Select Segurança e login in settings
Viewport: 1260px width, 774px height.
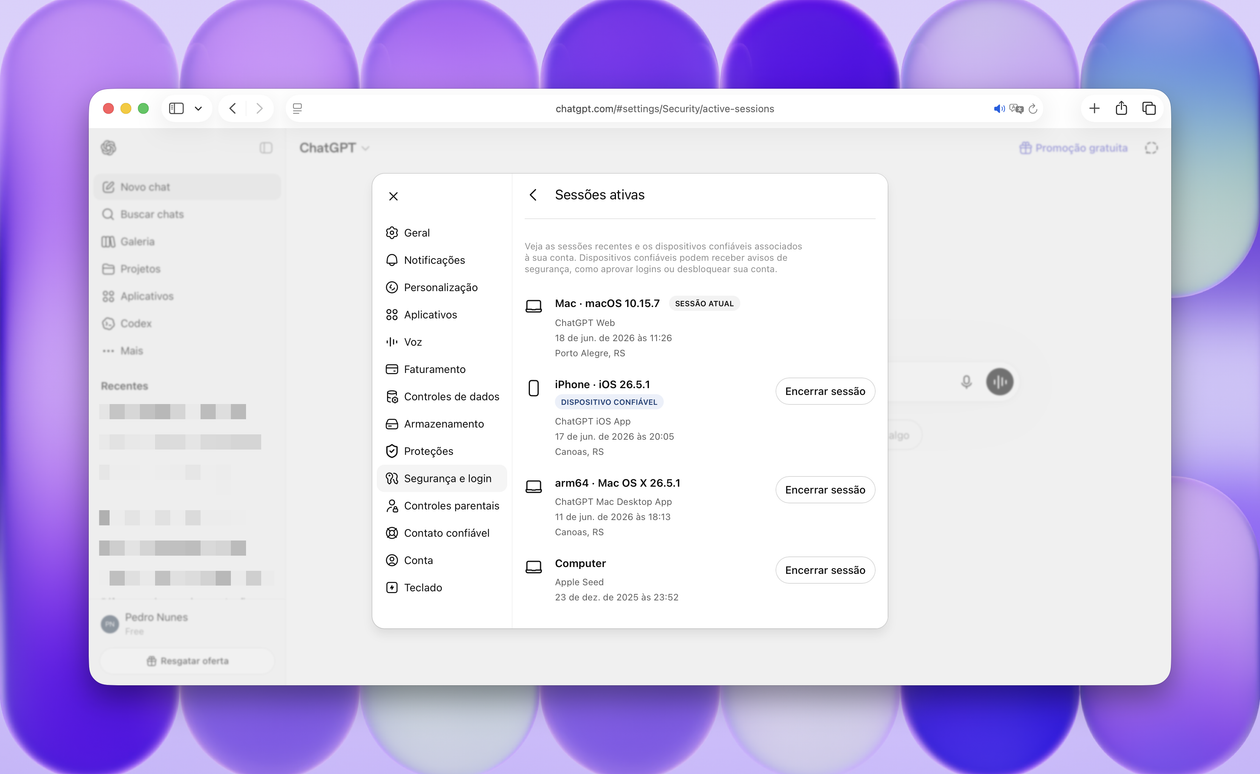coord(442,479)
